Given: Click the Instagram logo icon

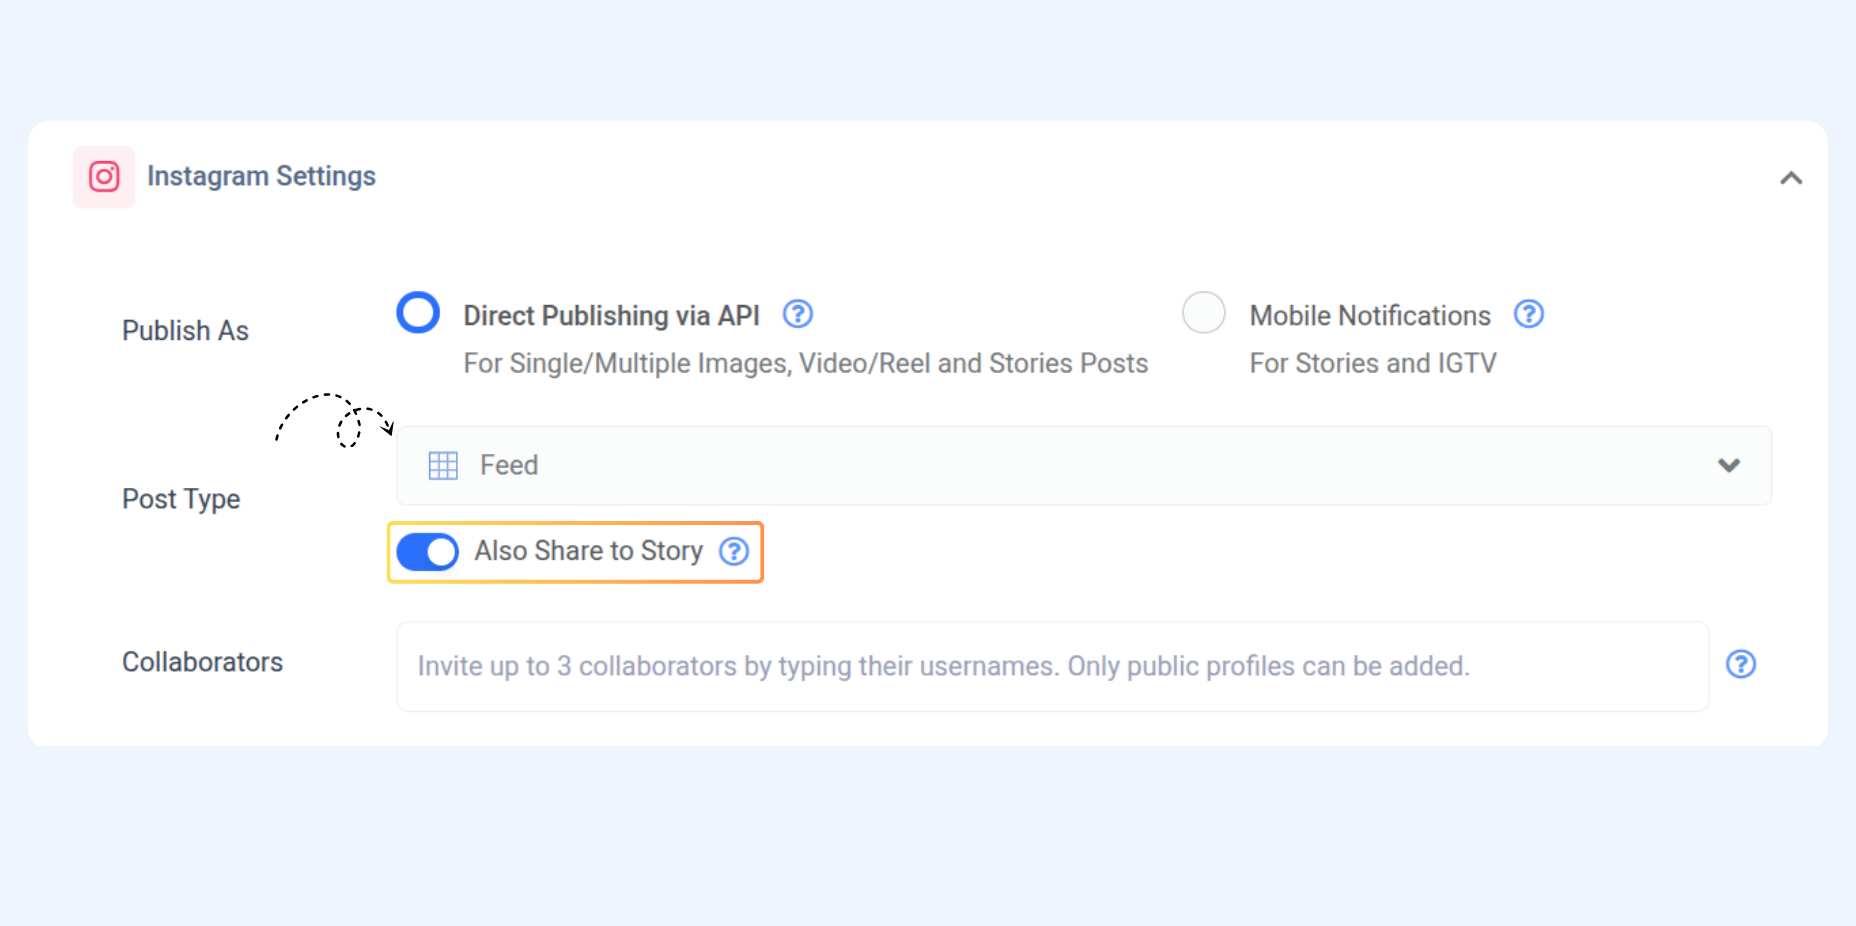Looking at the screenshot, I should (104, 177).
